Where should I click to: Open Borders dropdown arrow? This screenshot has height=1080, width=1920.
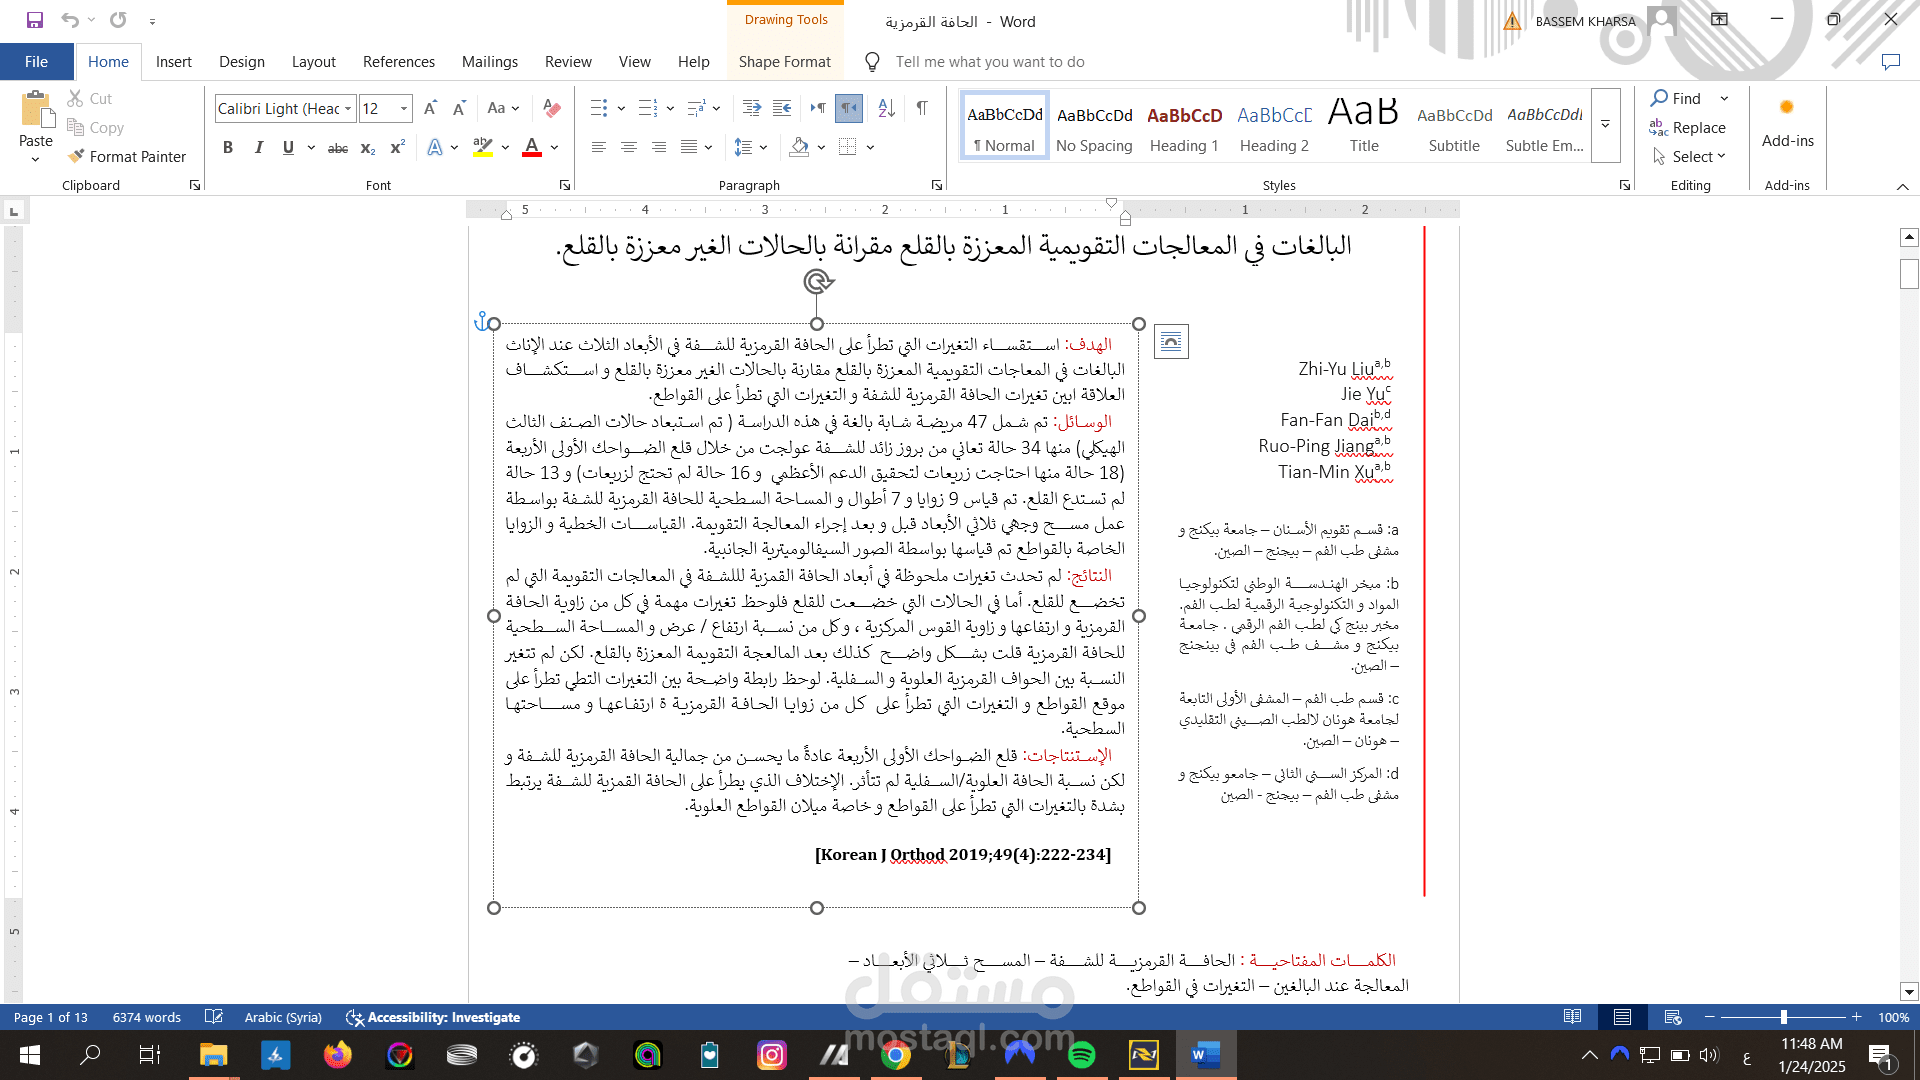tap(870, 147)
